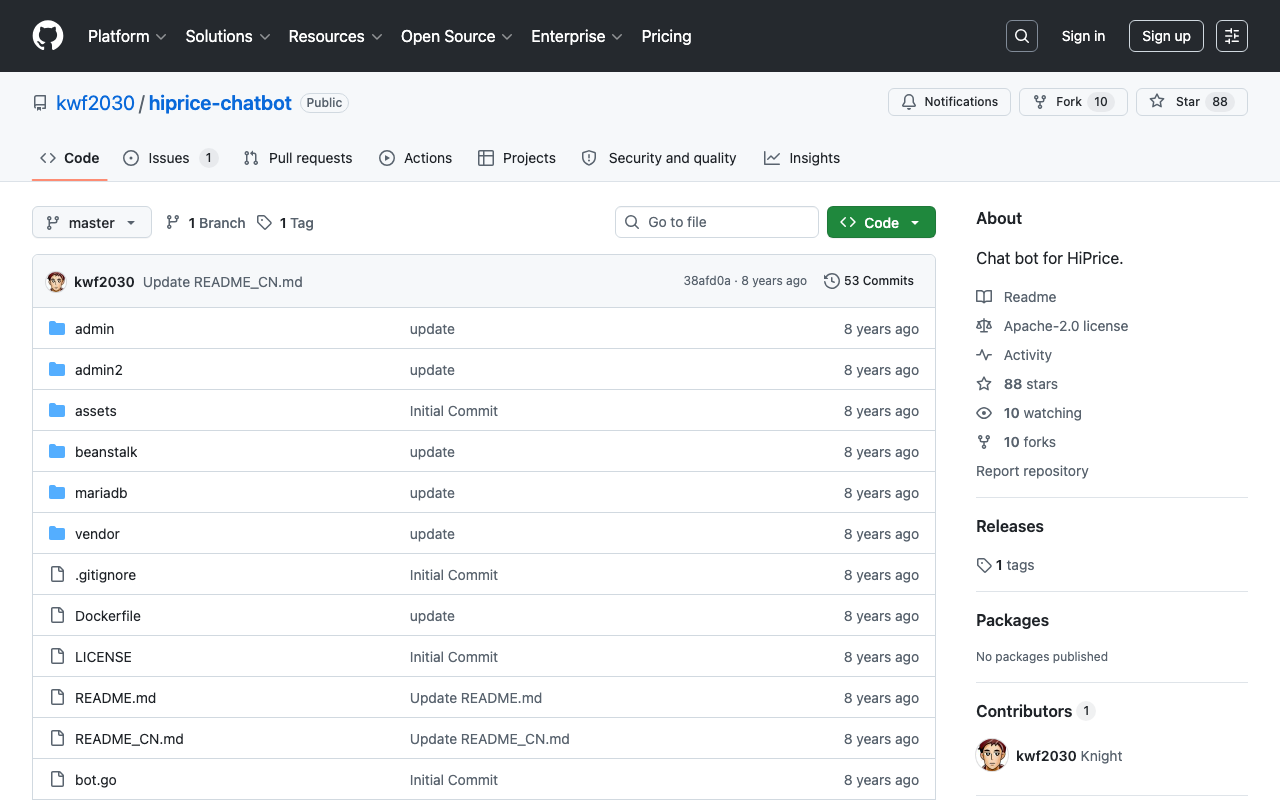Screen dimensions: 1280x800
Task: Click kwf2030 avatar in latest commit row
Action: (x=56, y=282)
